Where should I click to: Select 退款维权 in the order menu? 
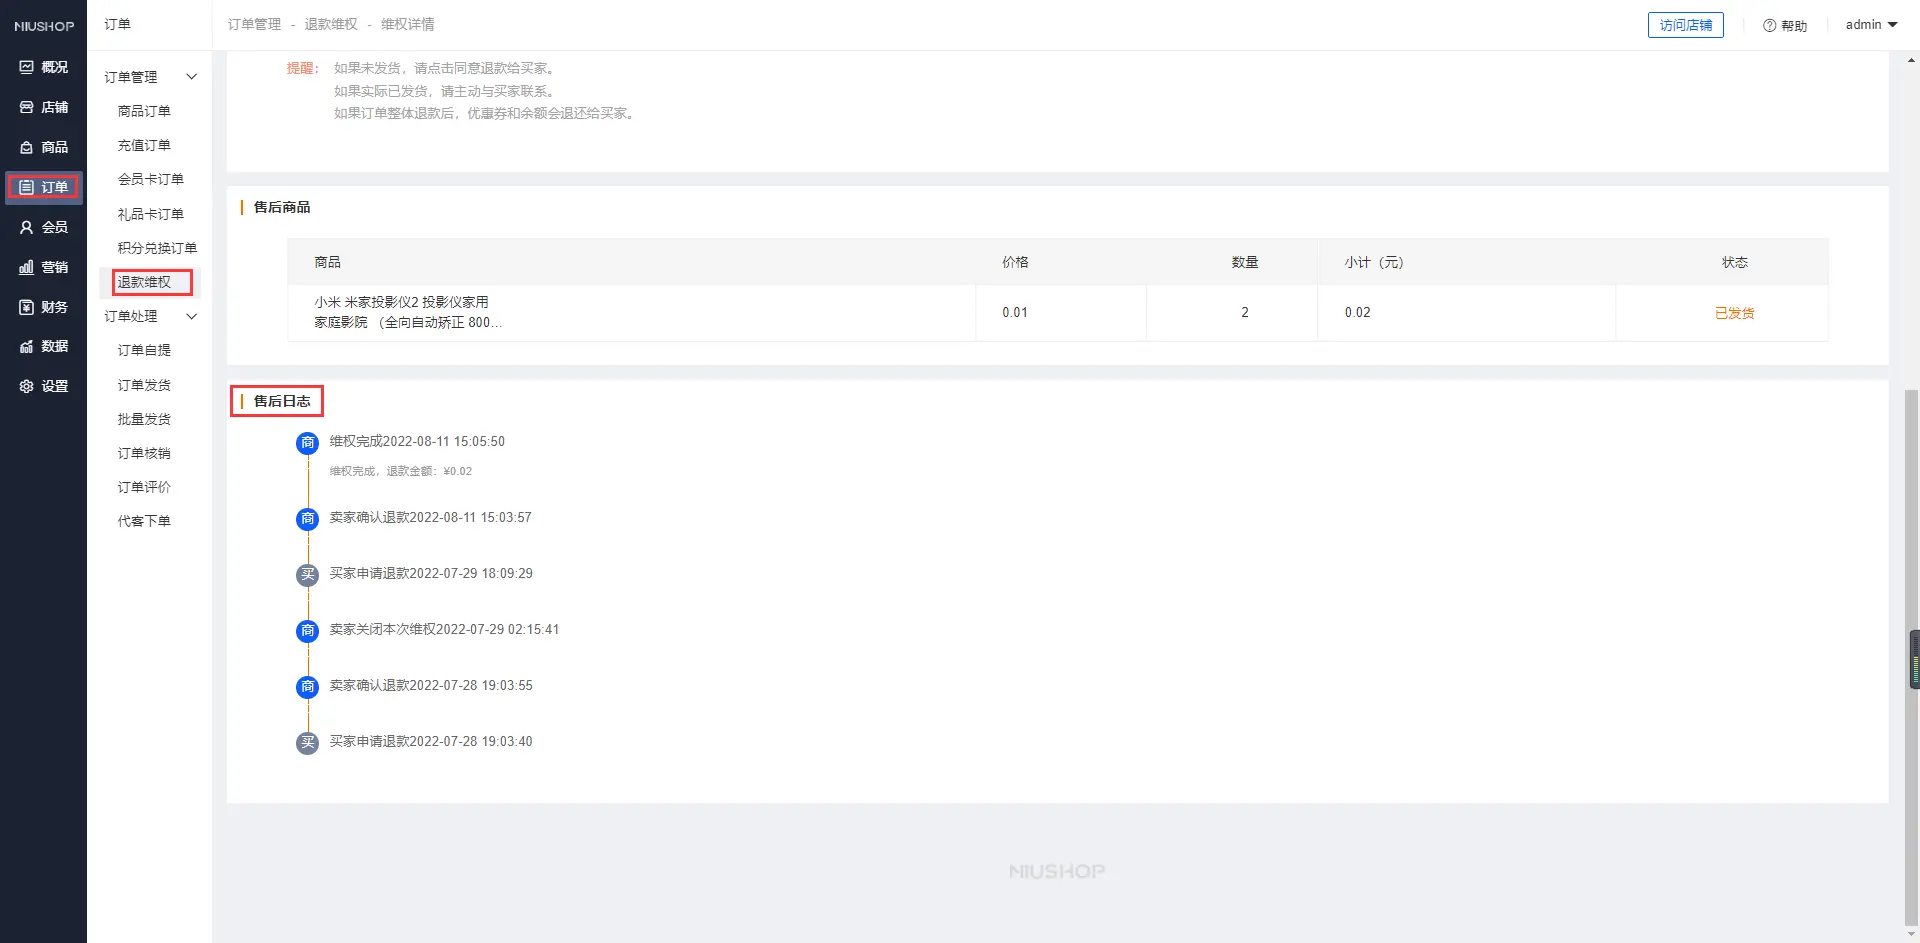(144, 282)
